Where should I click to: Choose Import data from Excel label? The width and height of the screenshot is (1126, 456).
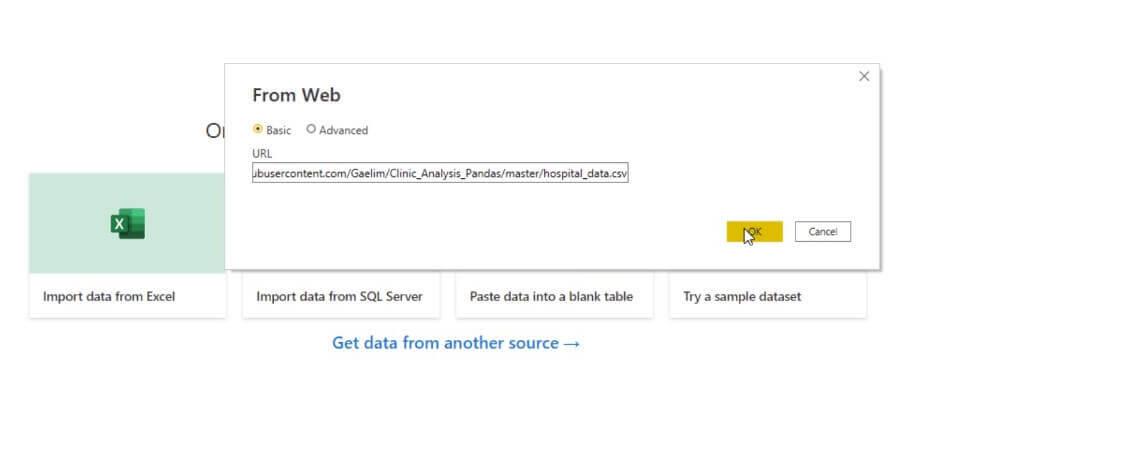click(109, 297)
